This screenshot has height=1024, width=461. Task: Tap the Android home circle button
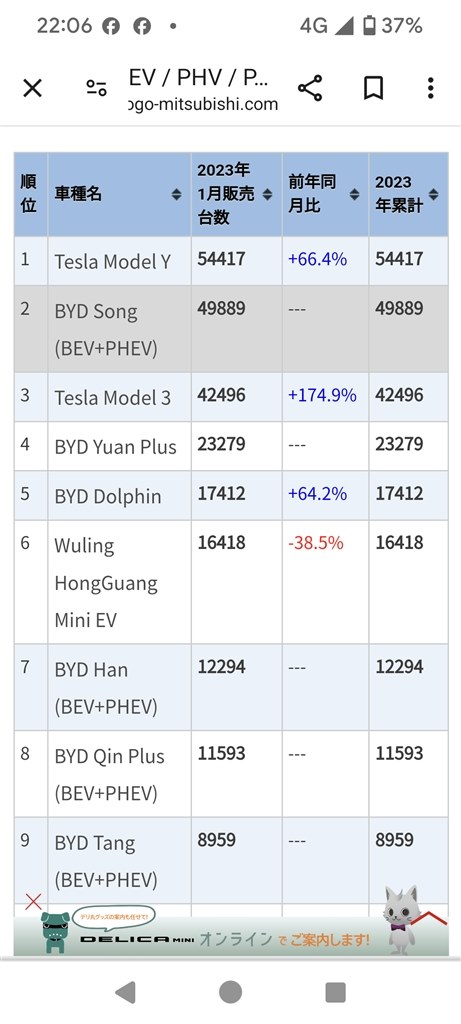230,992
